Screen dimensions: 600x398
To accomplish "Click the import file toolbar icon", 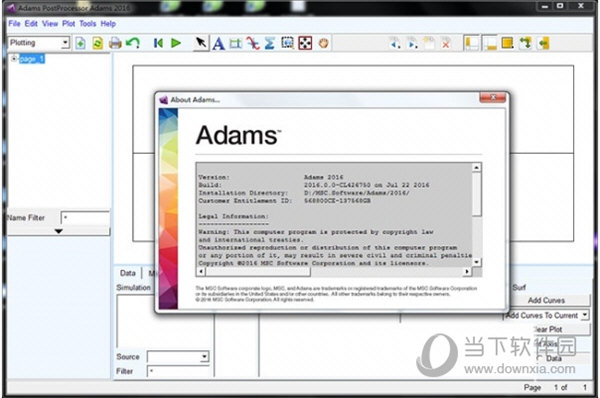I will (80, 43).
